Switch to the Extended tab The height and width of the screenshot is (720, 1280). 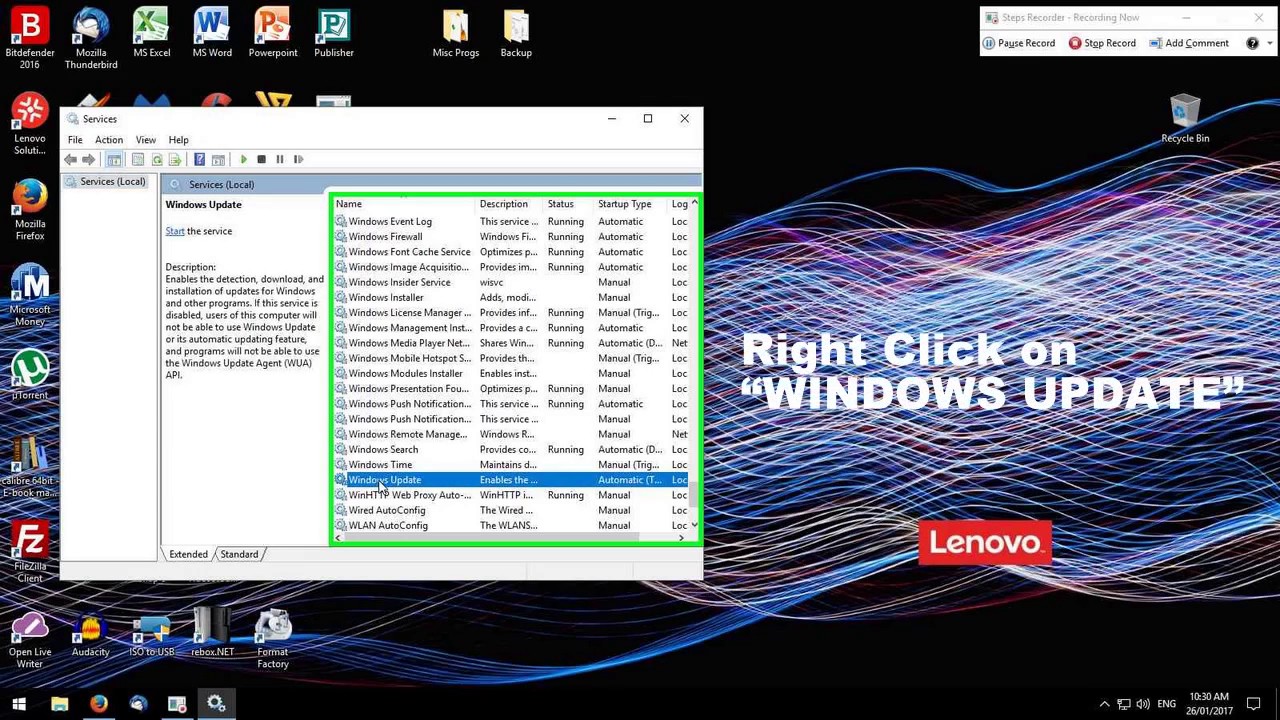(188, 554)
